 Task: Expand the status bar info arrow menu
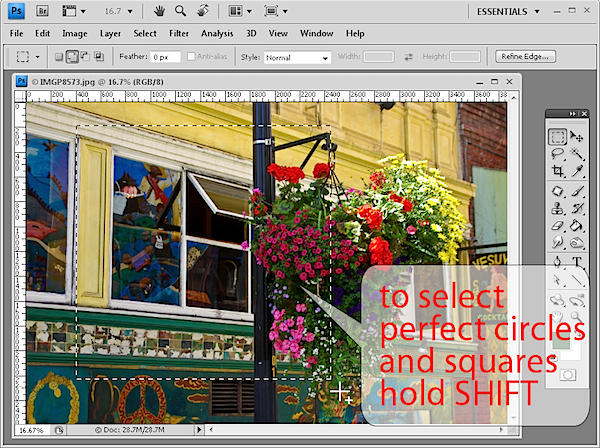coord(199,430)
